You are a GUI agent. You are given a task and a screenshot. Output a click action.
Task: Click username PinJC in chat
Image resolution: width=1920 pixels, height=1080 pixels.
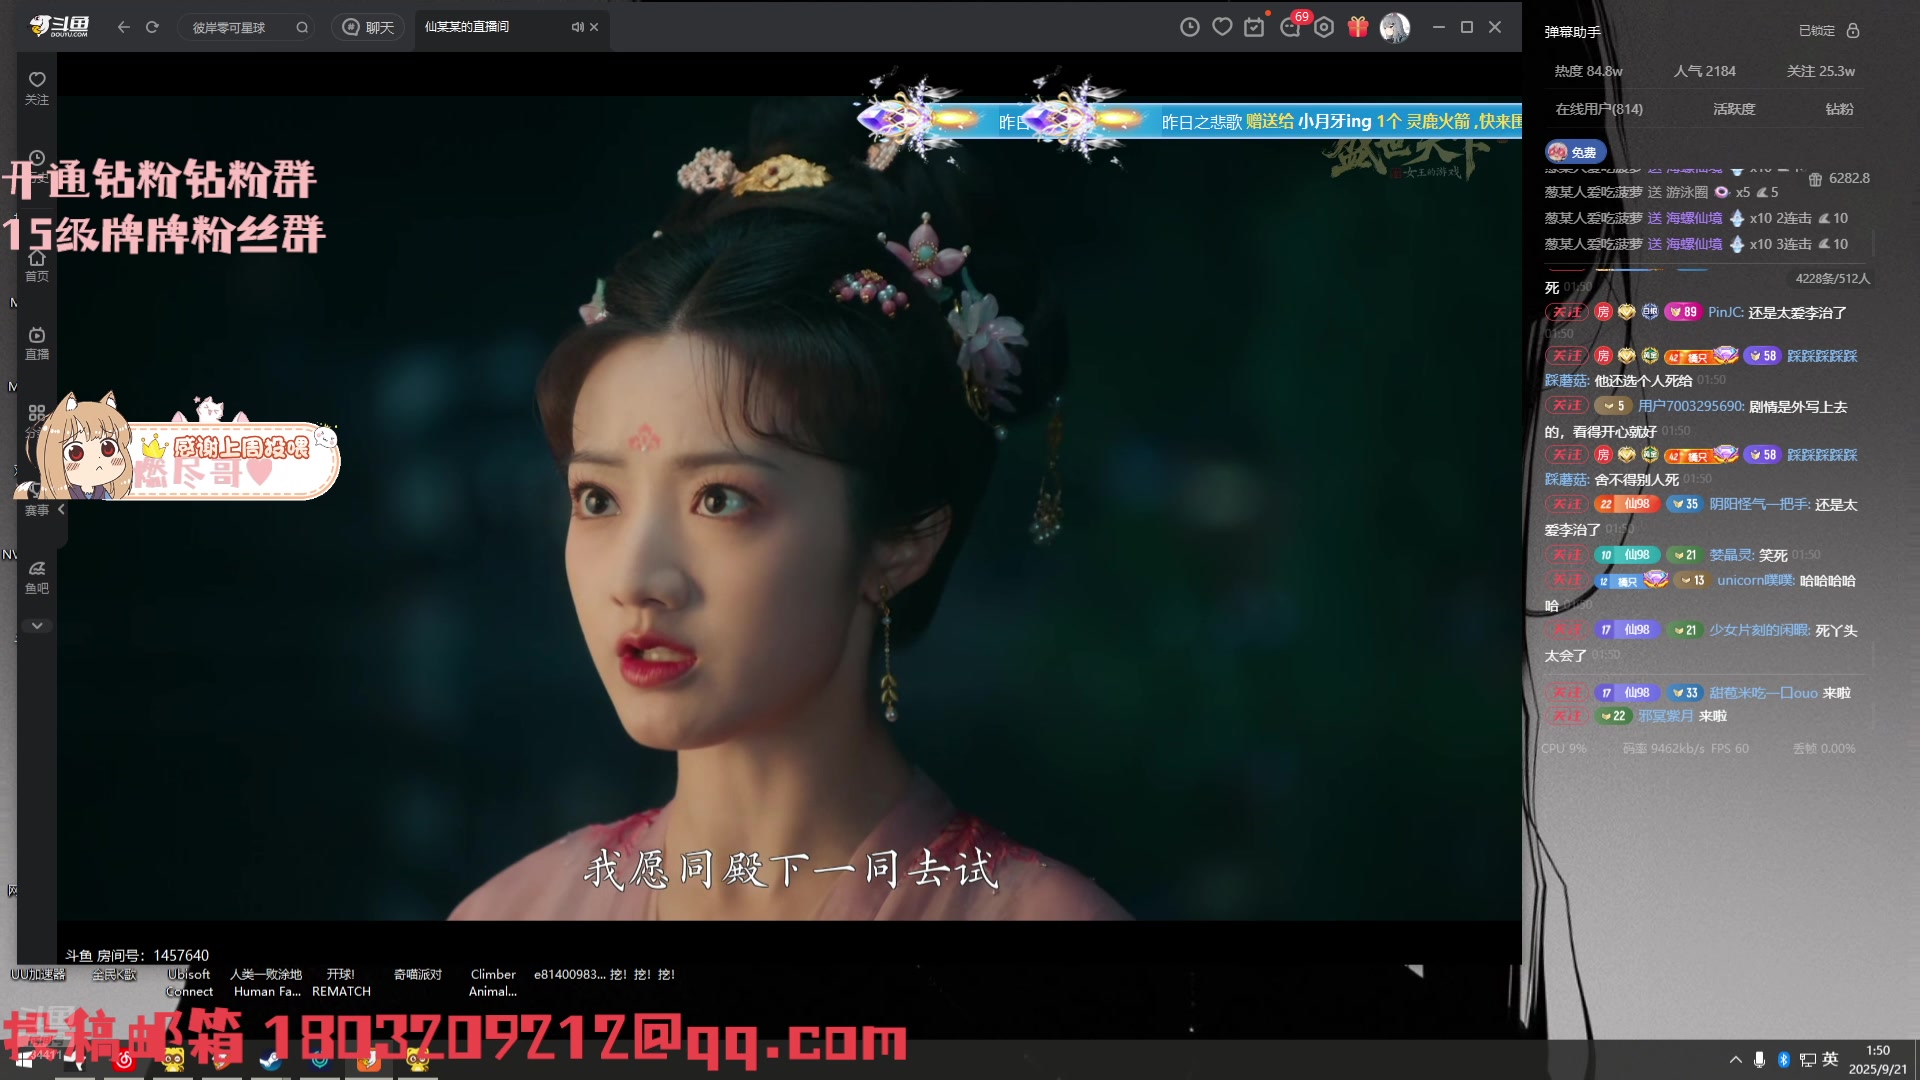pos(1725,312)
